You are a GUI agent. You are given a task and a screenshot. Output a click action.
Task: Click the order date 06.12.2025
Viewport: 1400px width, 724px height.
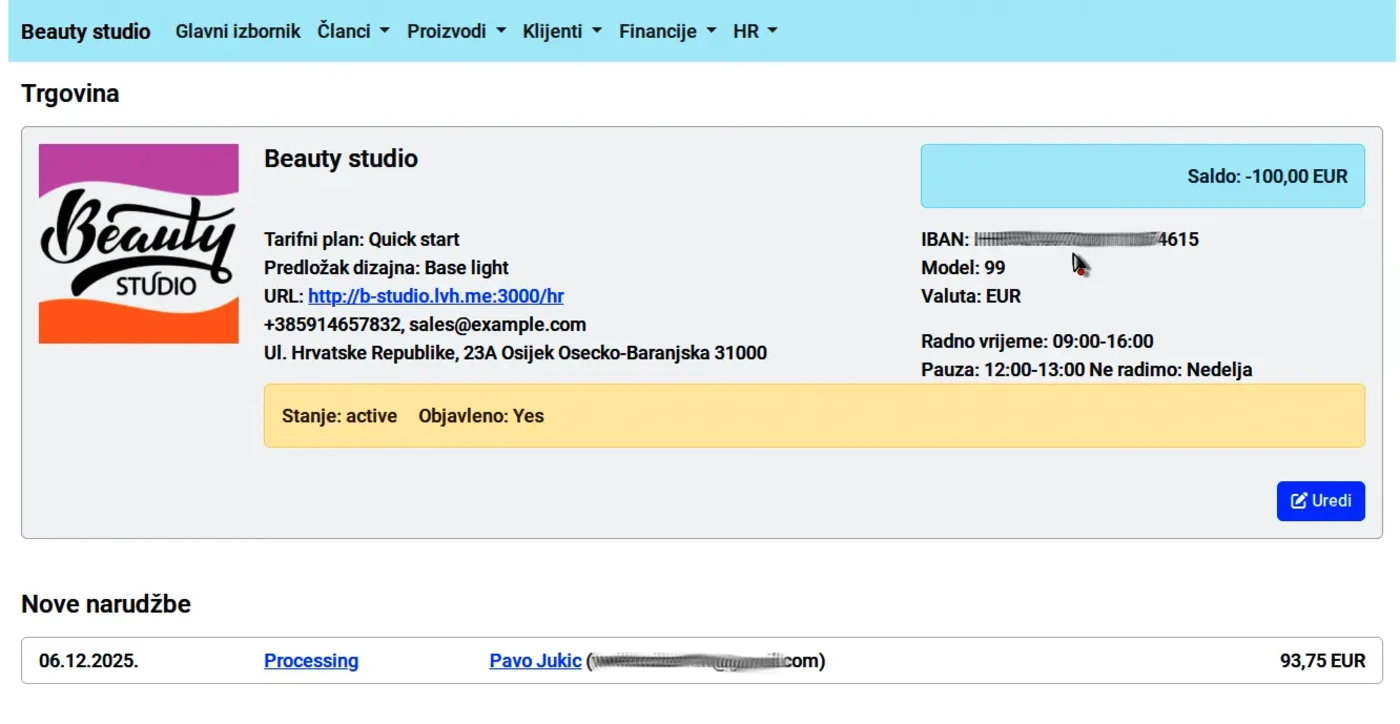[x=89, y=661]
